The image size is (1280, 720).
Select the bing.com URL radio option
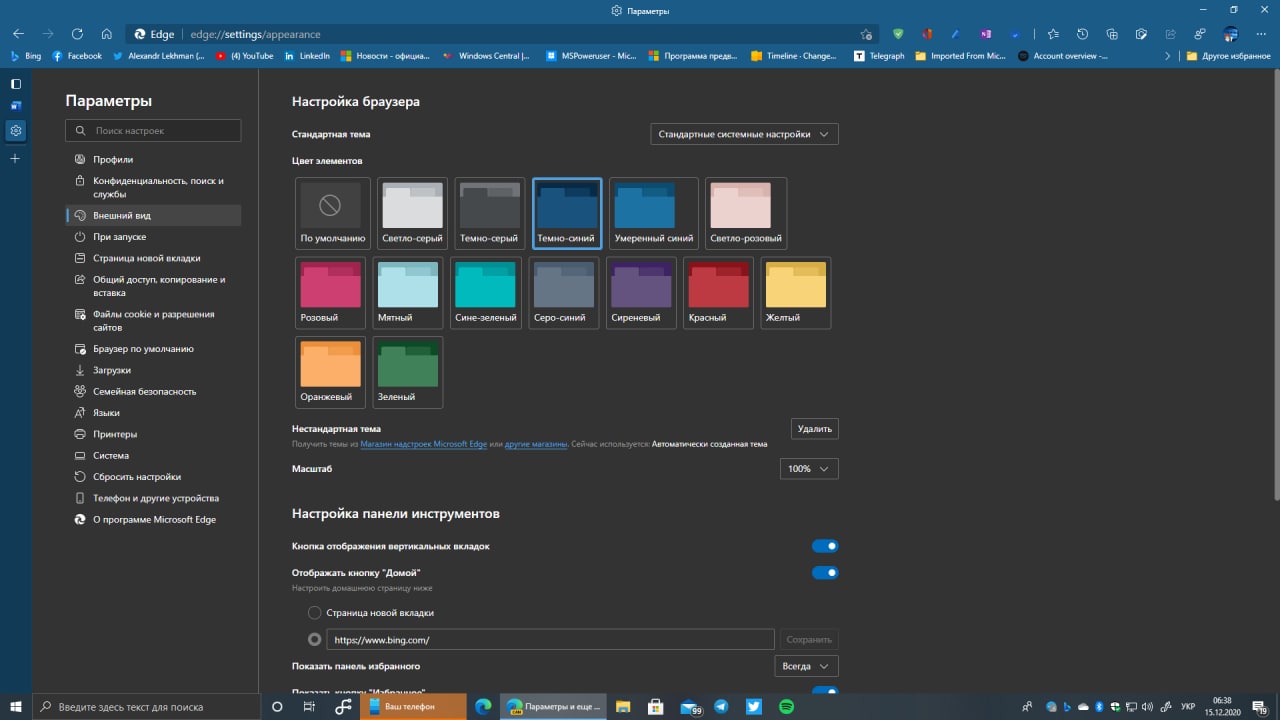coord(315,639)
